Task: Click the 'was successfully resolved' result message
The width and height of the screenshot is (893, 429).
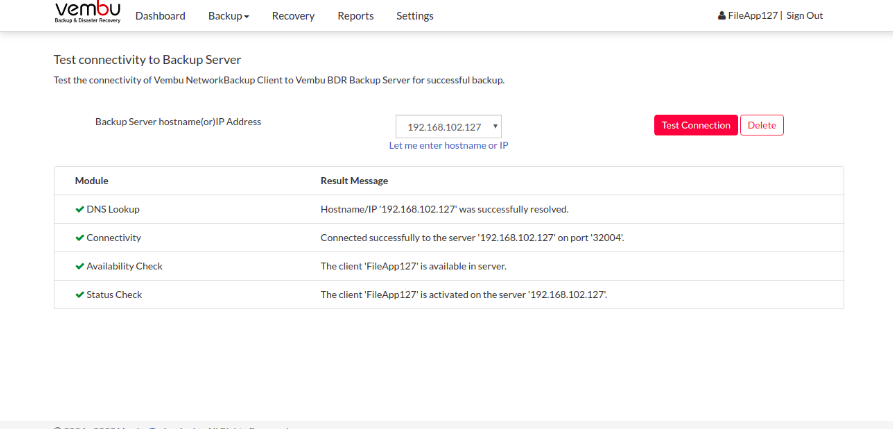Action: click(445, 209)
